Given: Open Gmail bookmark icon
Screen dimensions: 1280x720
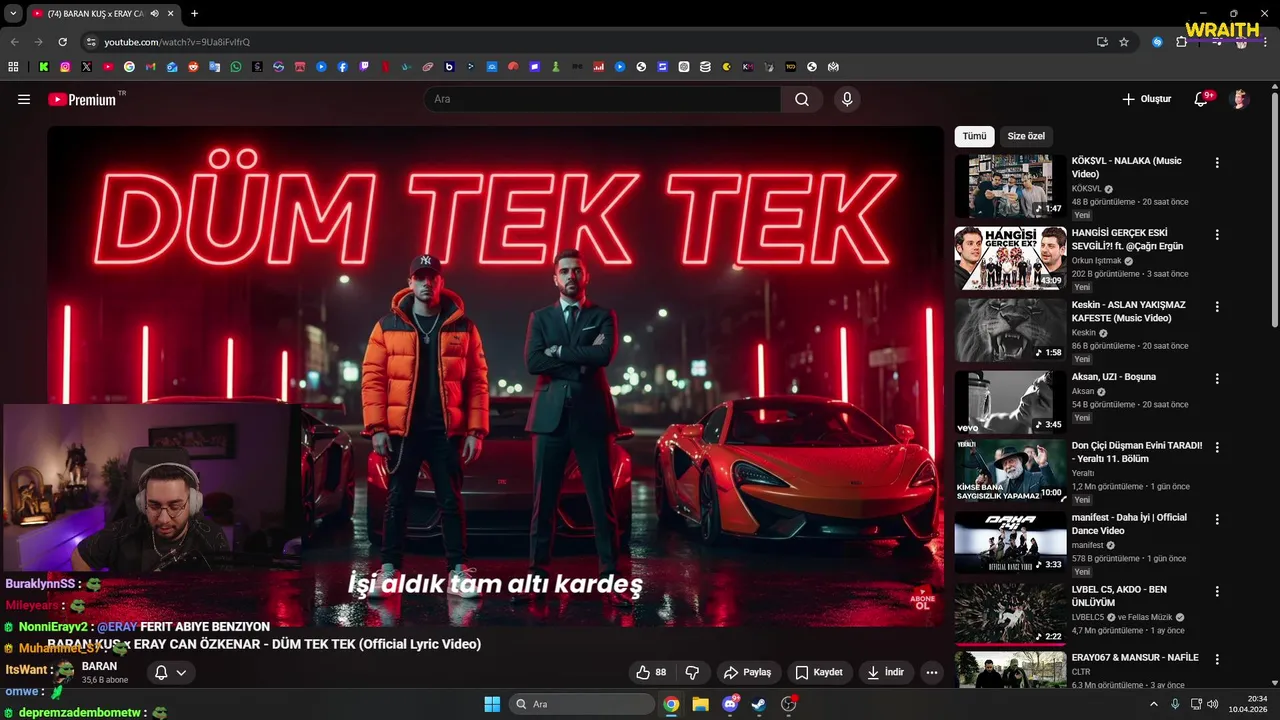Looking at the screenshot, I should click(x=151, y=67).
